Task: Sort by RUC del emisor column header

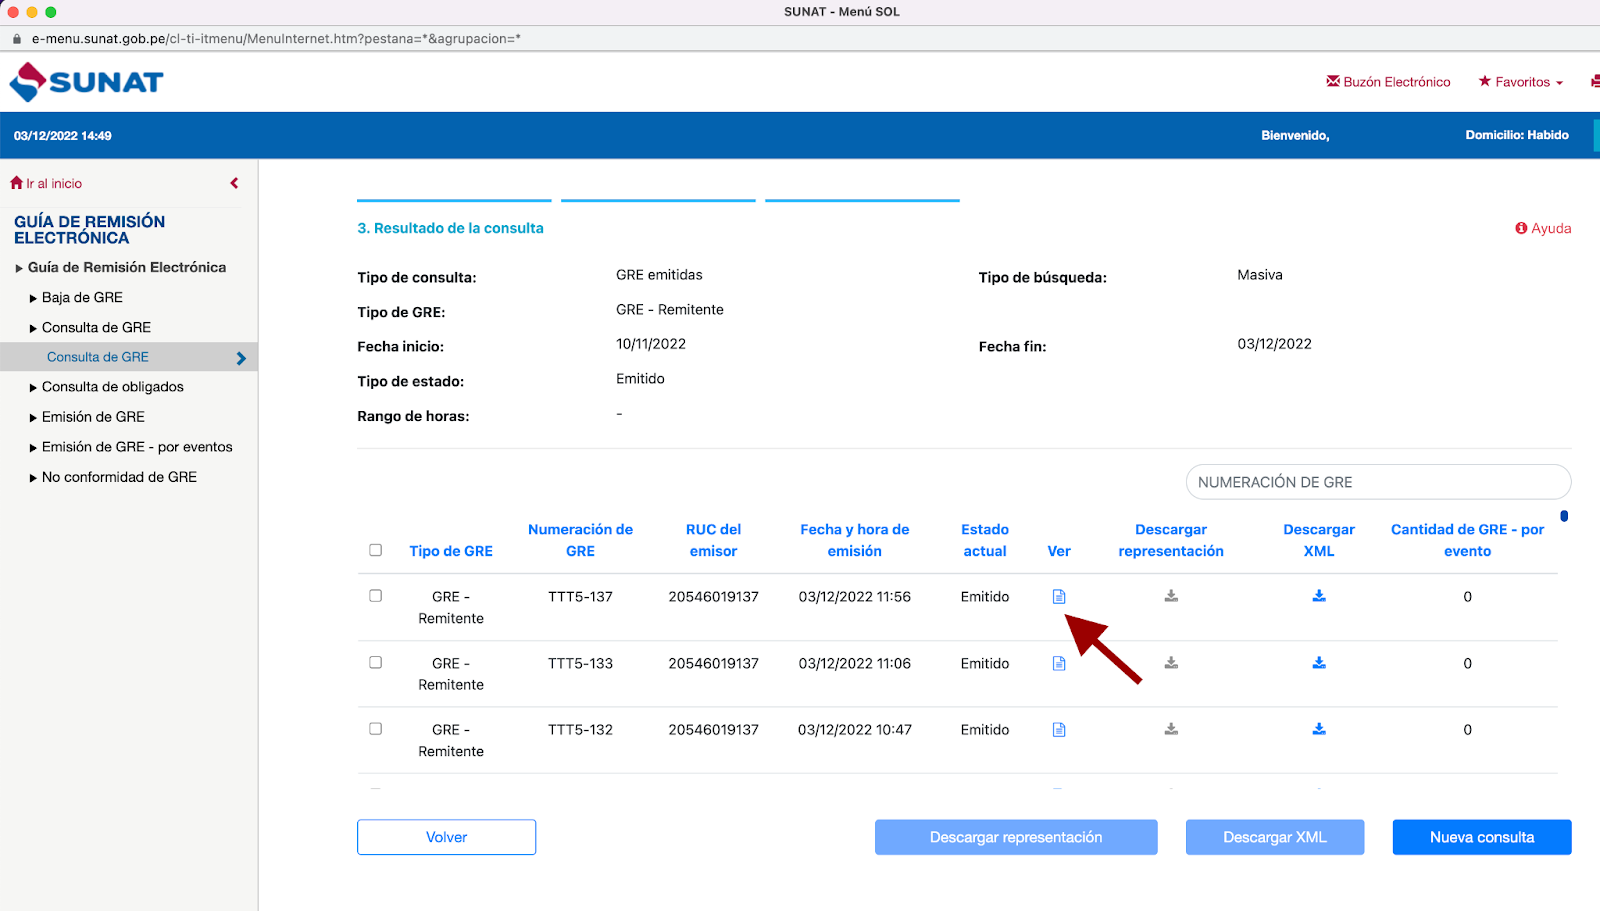Action: point(713,540)
